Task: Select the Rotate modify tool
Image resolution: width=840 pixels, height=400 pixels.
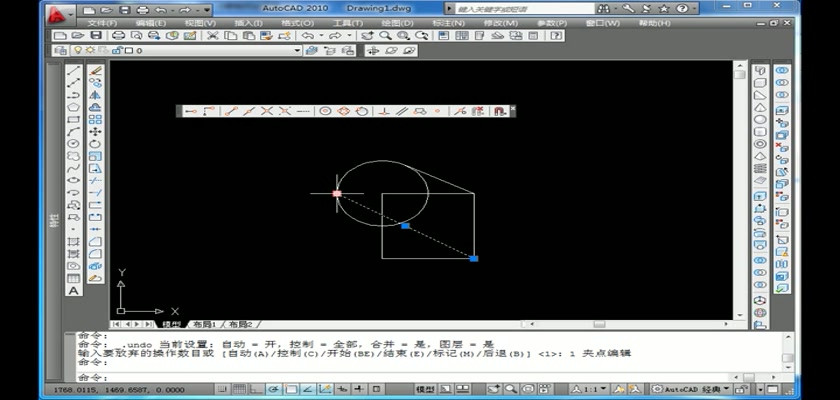Action: [x=95, y=144]
